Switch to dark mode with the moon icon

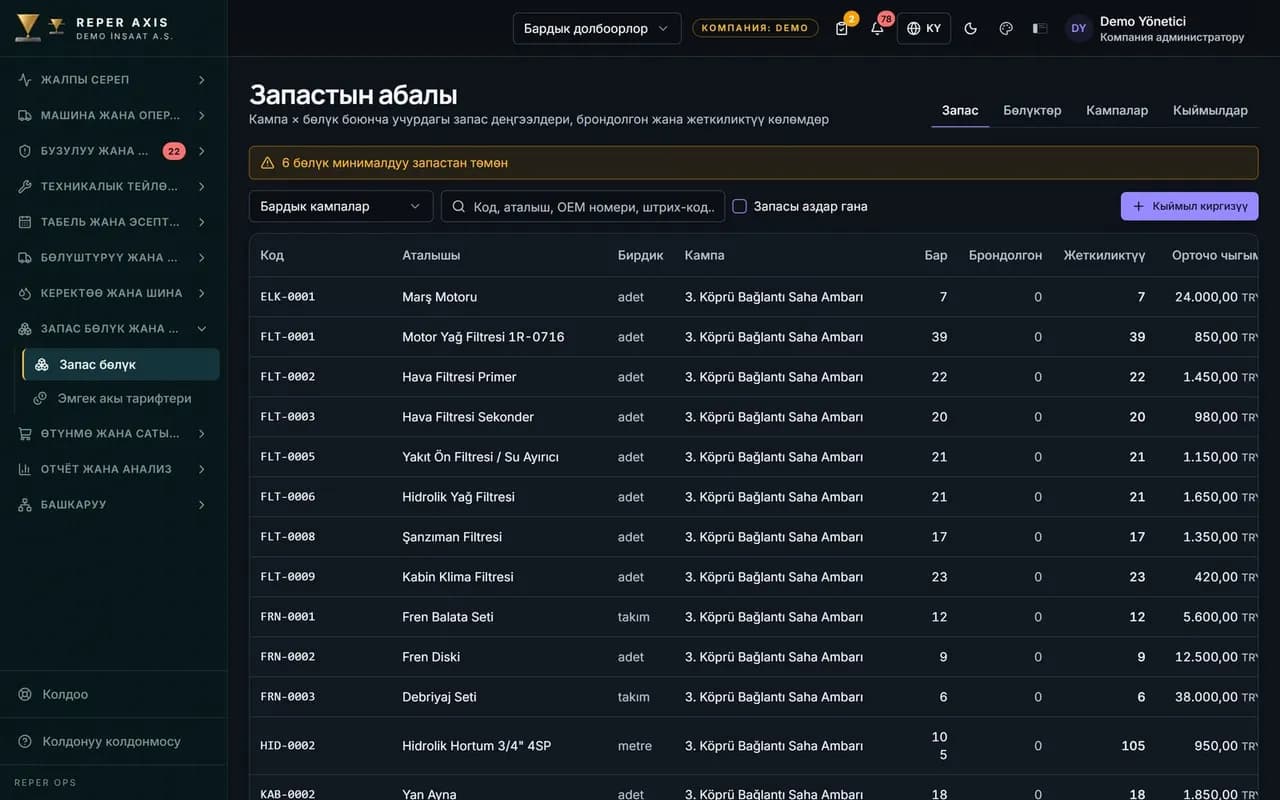coord(970,28)
